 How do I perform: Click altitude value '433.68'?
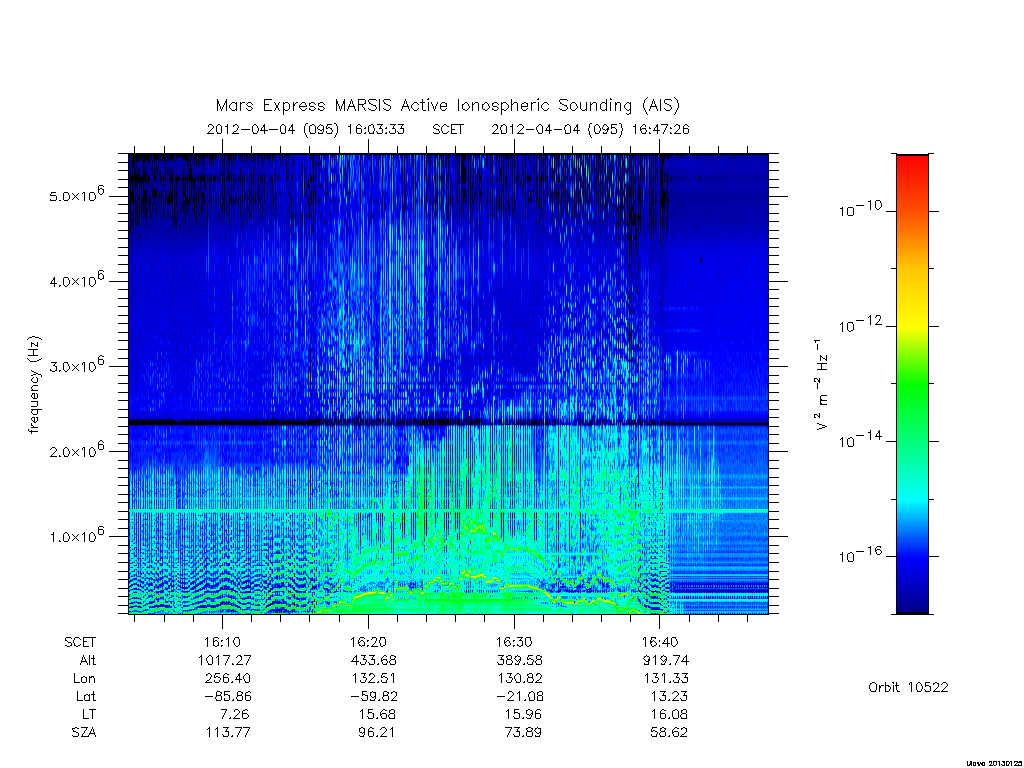coord(373,660)
